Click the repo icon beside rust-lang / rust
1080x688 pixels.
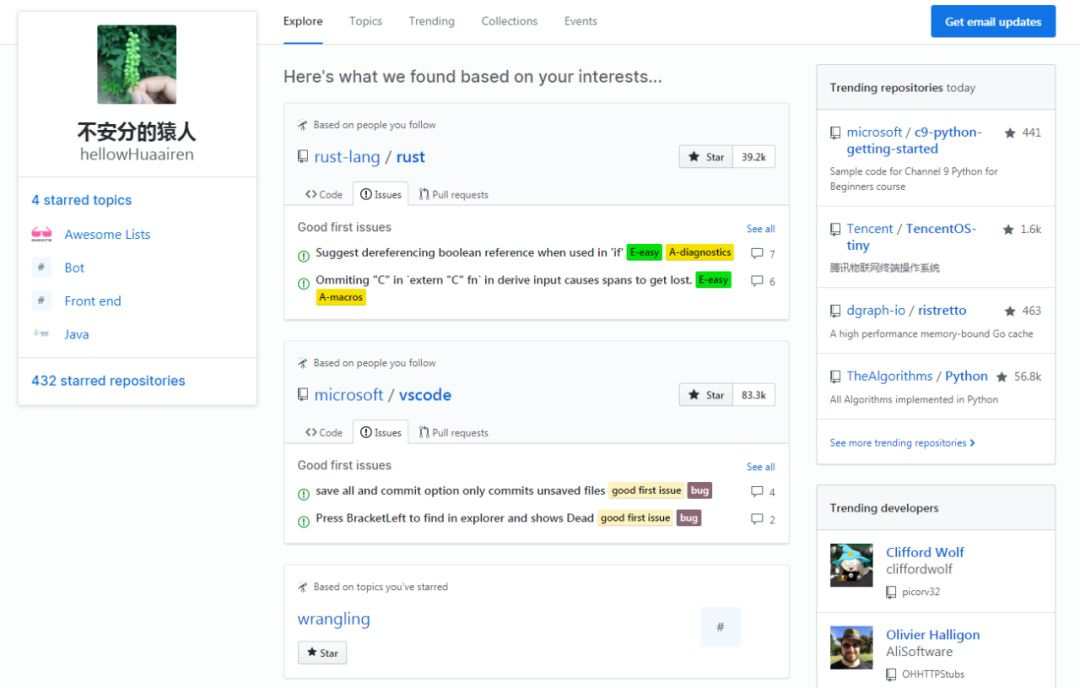pyautogui.click(x=302, y=156)
